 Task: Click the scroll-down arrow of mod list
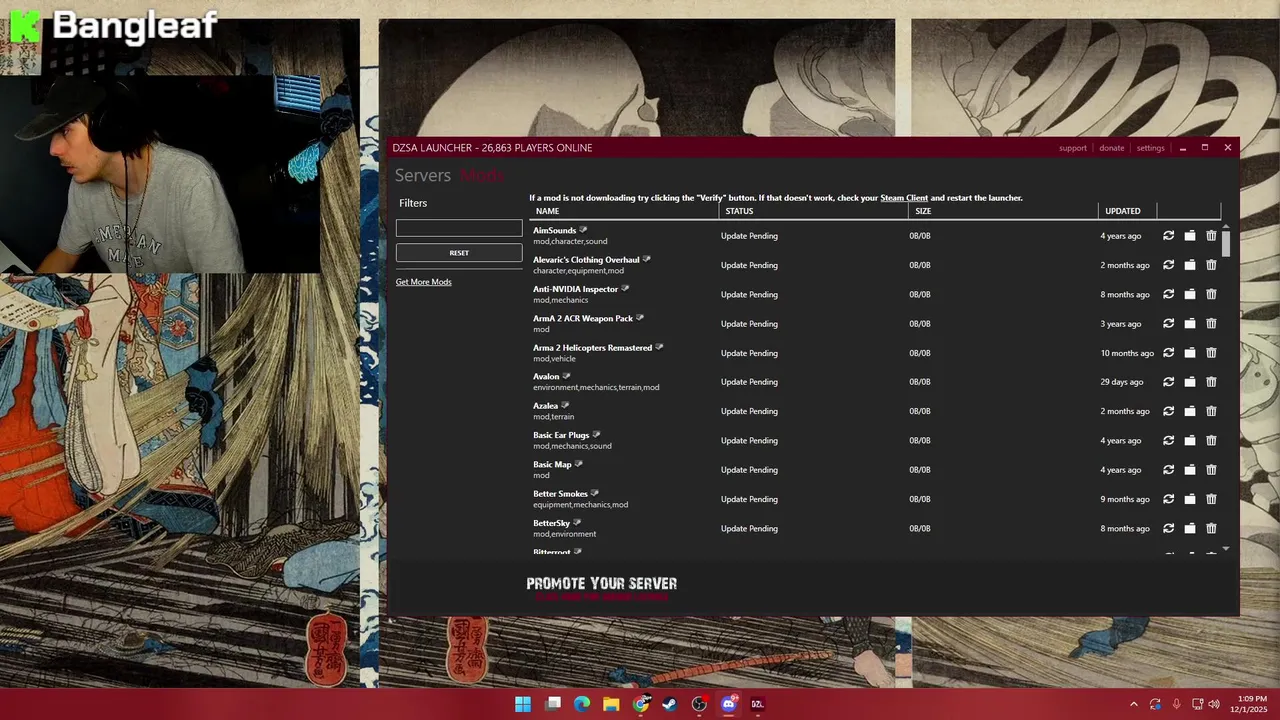pos(1226,549)
